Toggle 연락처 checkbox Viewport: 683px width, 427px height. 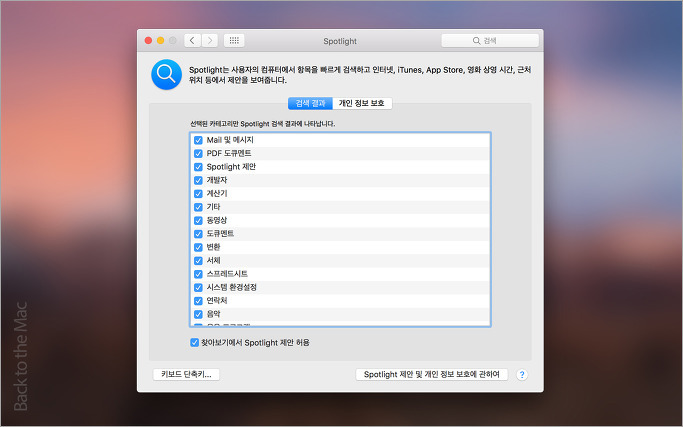pyautogui.click(x=198, y=301)
